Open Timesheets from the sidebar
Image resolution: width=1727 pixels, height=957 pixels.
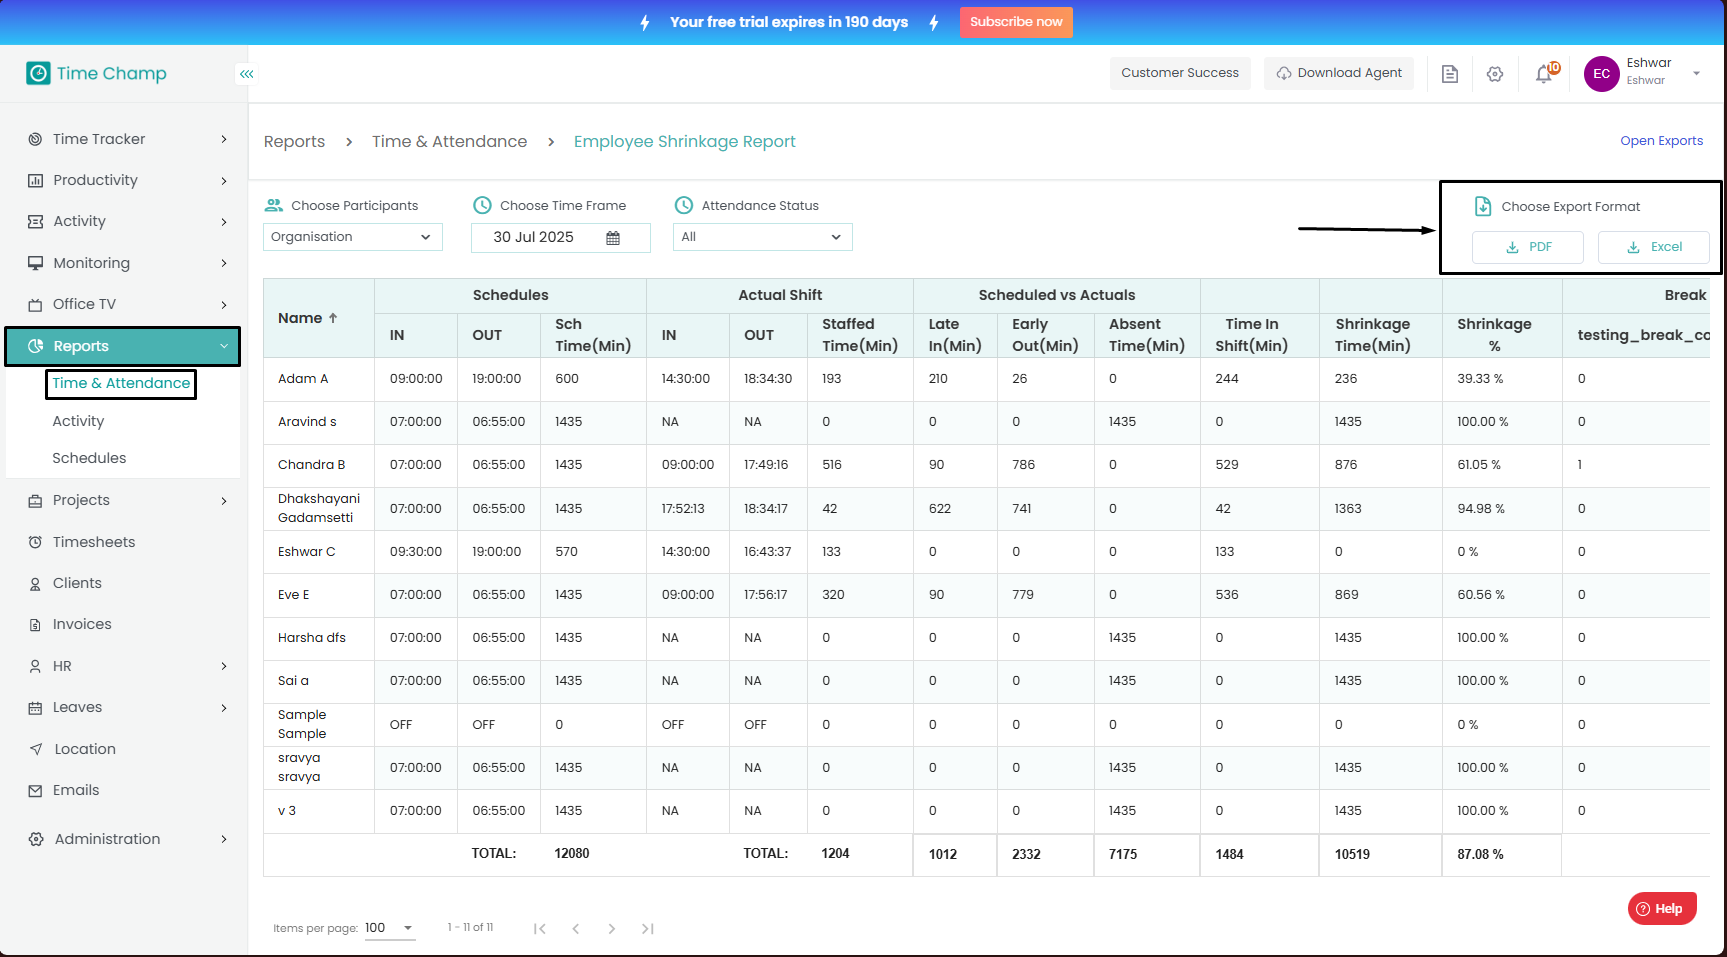[x=94, y=542]
